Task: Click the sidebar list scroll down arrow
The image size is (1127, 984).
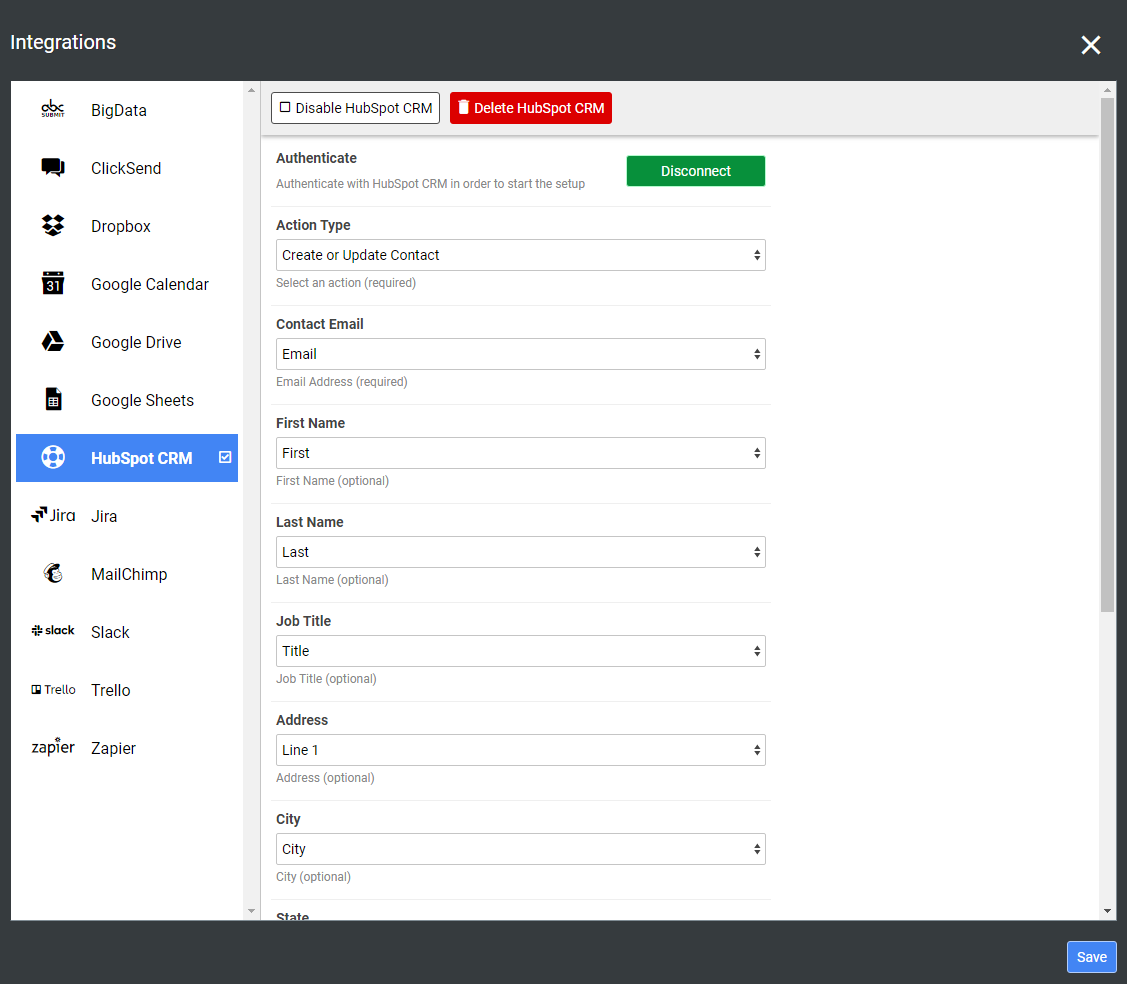Action: click(251, 911)
